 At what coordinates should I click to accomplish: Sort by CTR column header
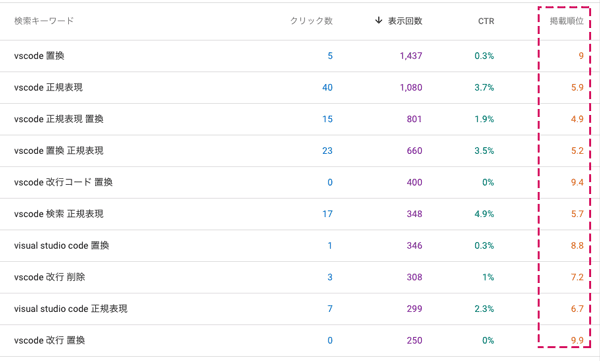point(486,21)
